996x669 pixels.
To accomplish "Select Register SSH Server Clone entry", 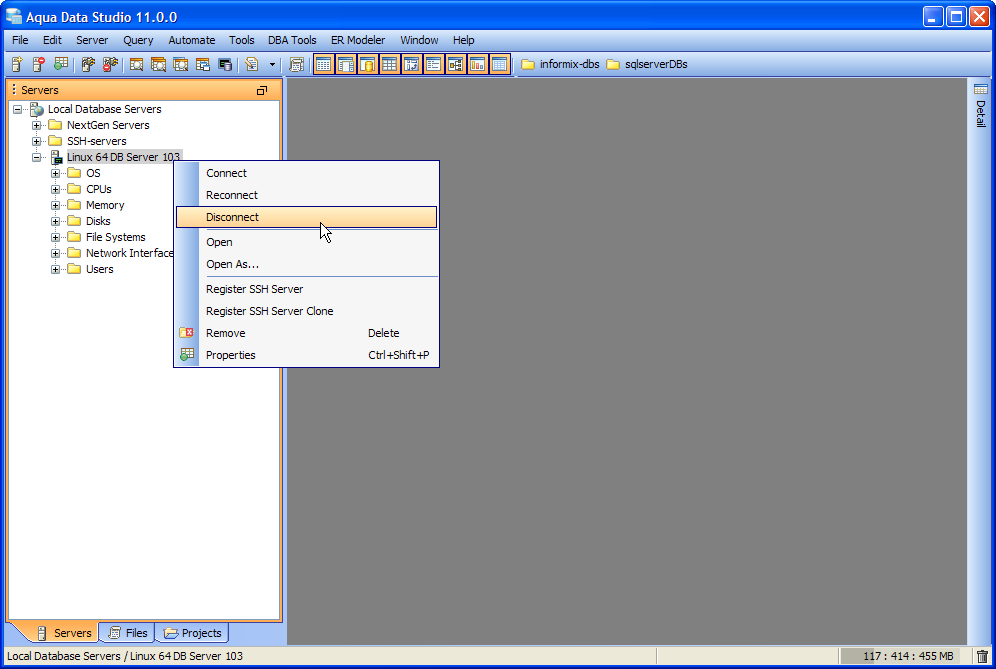I will click(x=306, y=311).
